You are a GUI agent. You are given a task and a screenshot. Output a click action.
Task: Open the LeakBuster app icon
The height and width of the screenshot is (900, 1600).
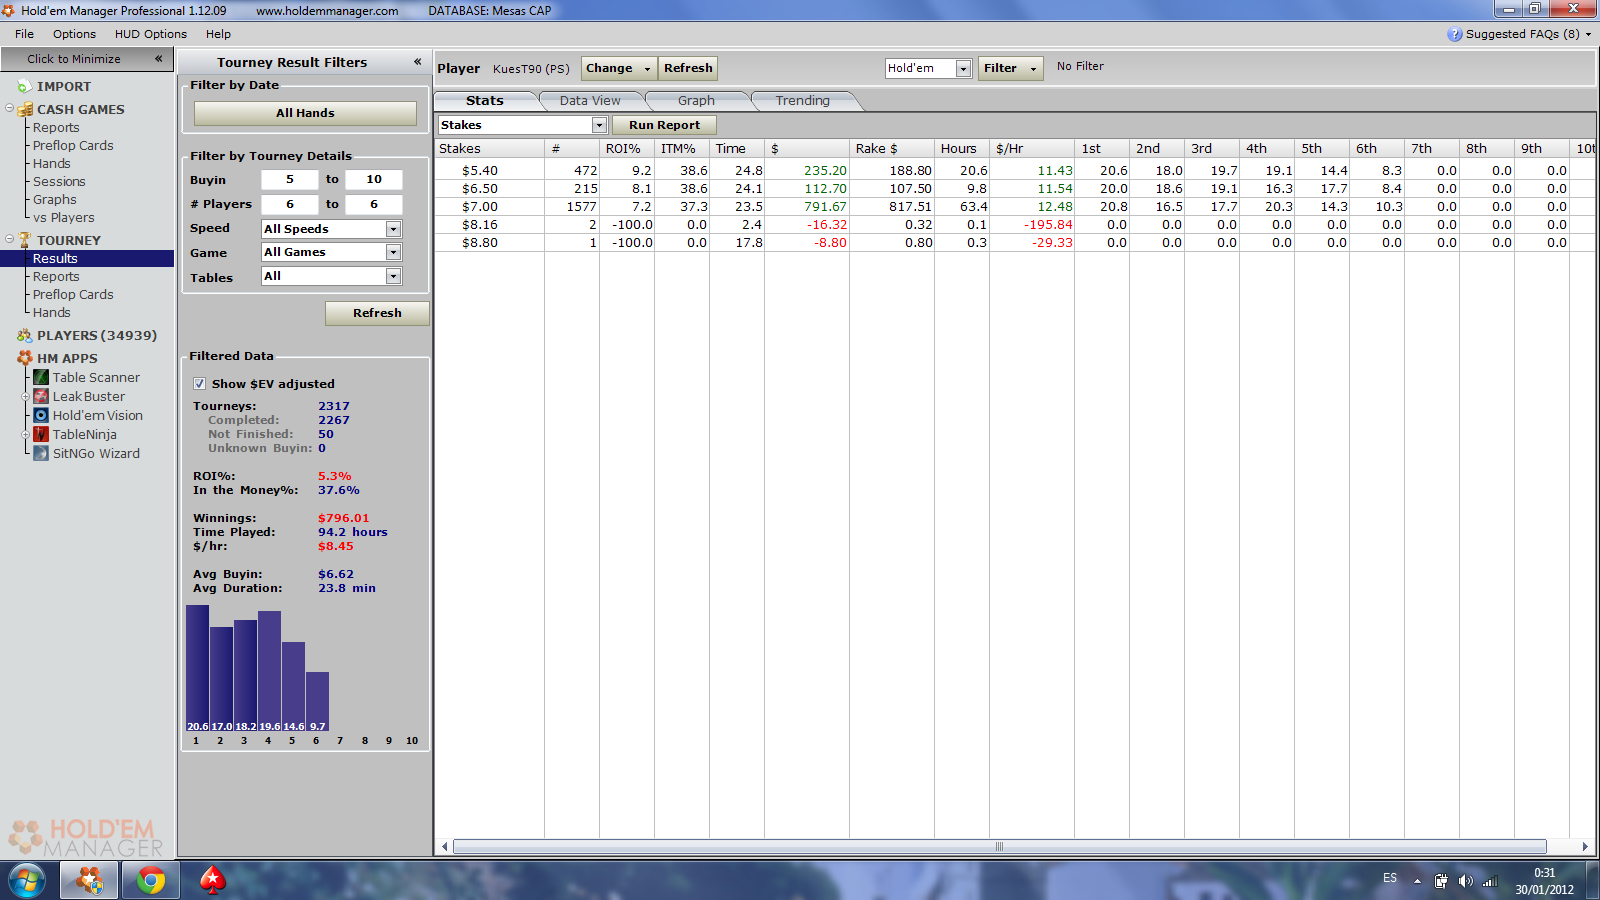point(41,396)
